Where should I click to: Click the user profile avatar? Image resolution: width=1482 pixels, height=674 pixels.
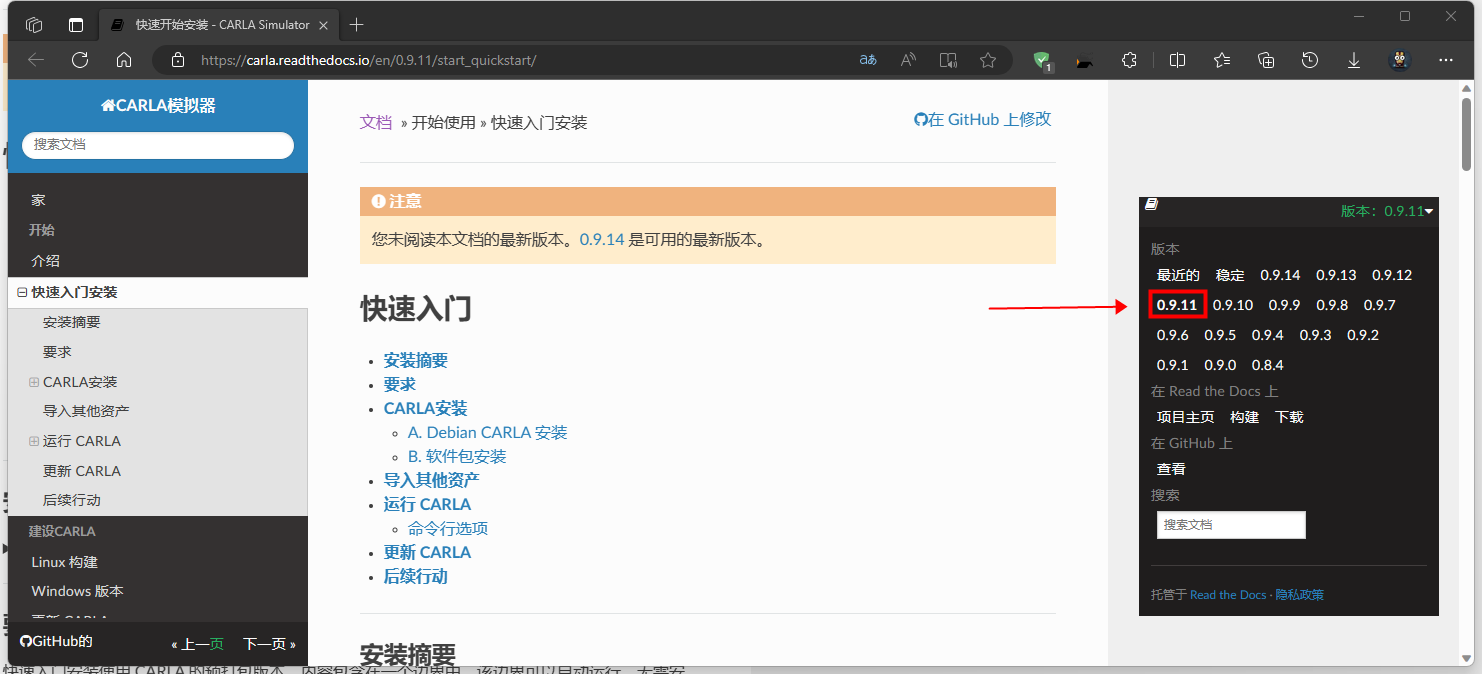click(x=1400, y=60)
